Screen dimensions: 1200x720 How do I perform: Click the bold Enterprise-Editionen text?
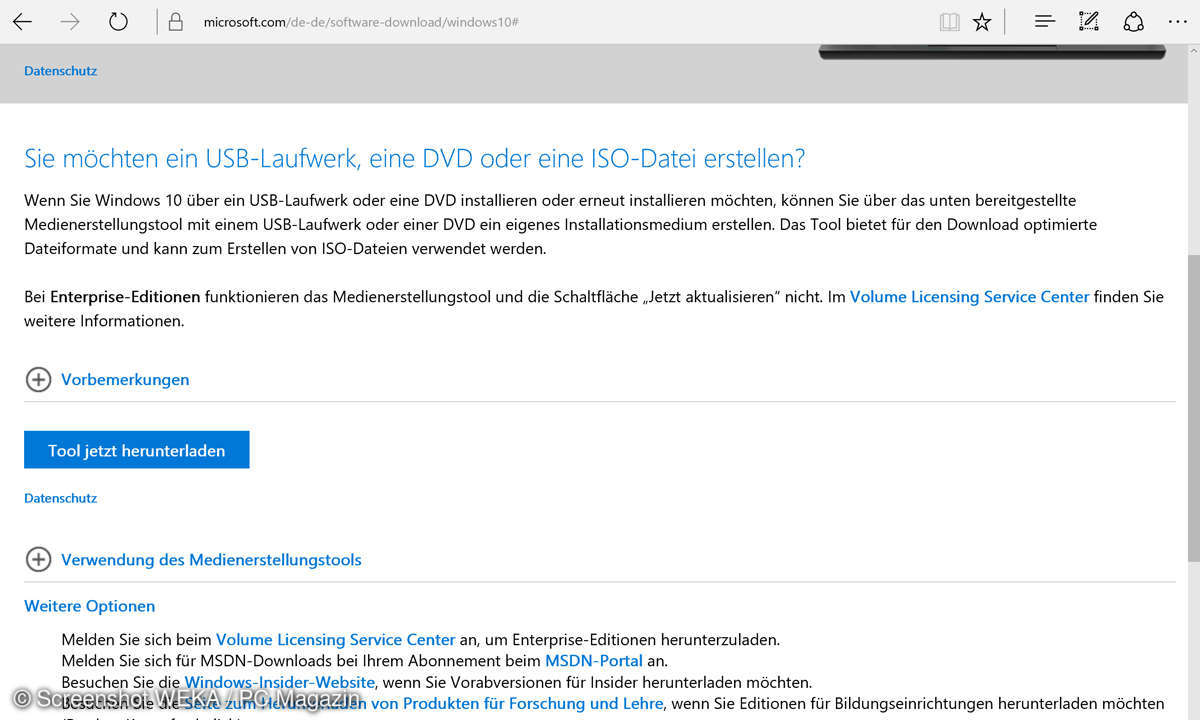click(125, 297)
